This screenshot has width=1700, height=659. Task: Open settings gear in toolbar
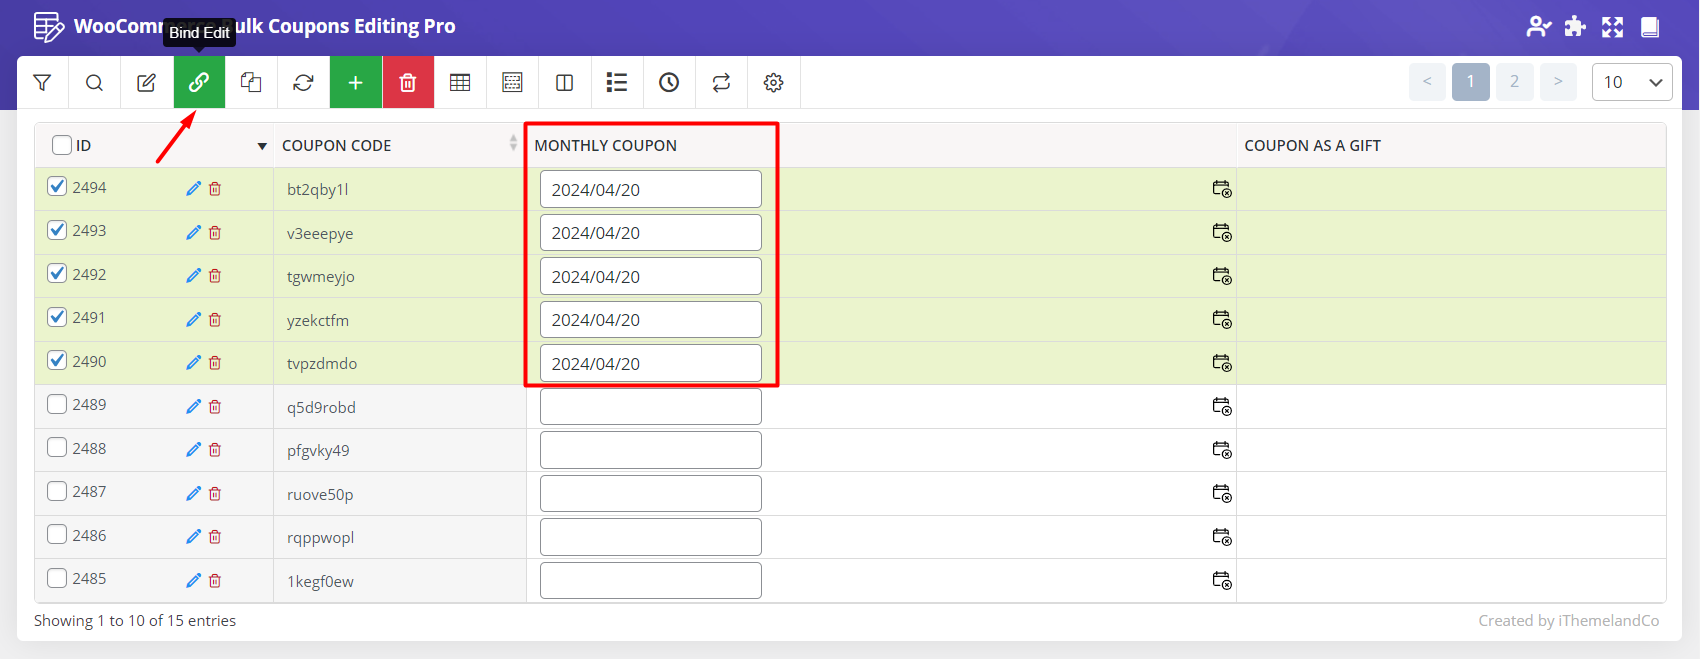[773, 82]
